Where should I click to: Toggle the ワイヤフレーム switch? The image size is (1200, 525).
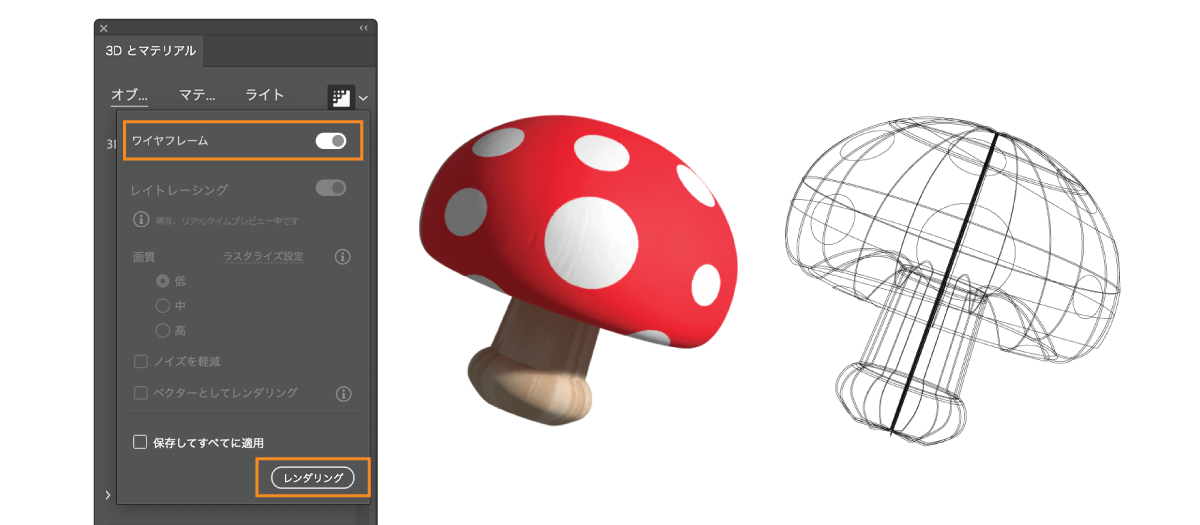331,141
